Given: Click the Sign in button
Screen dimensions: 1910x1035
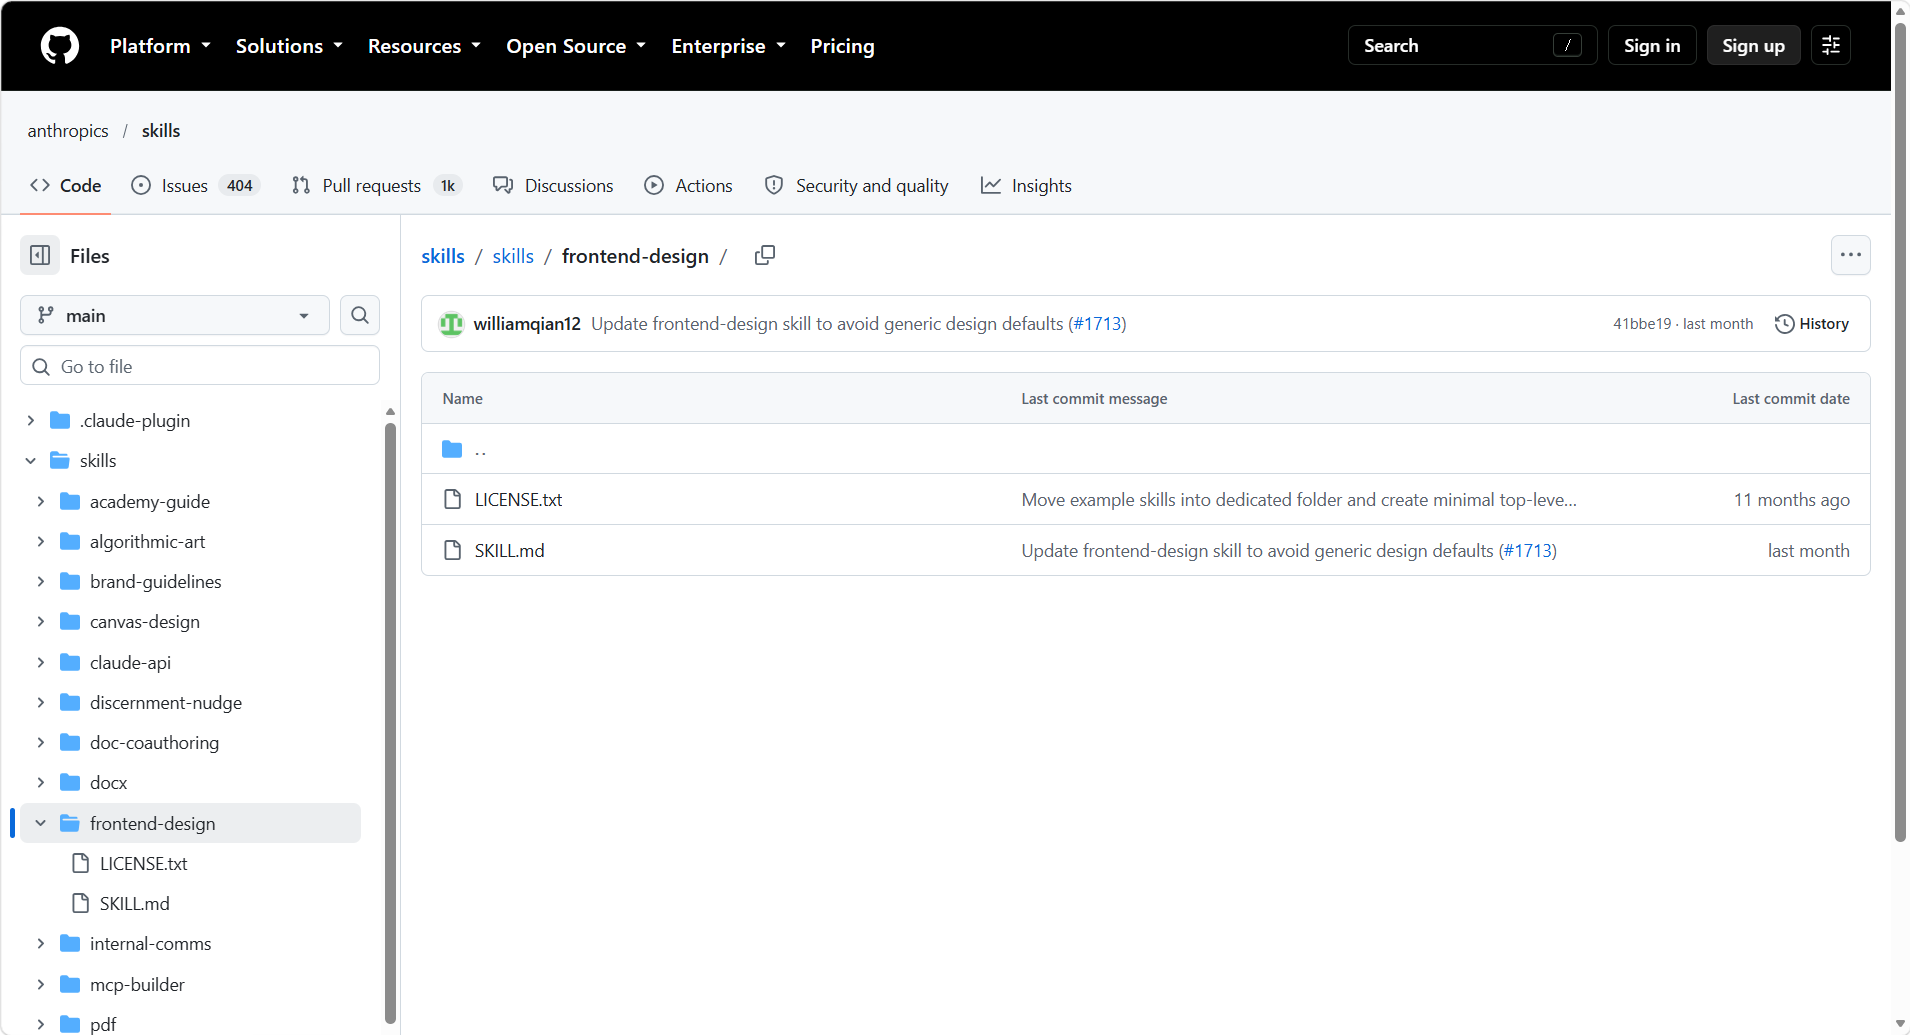Looking at the screenshot, I should coord(1652,45).
